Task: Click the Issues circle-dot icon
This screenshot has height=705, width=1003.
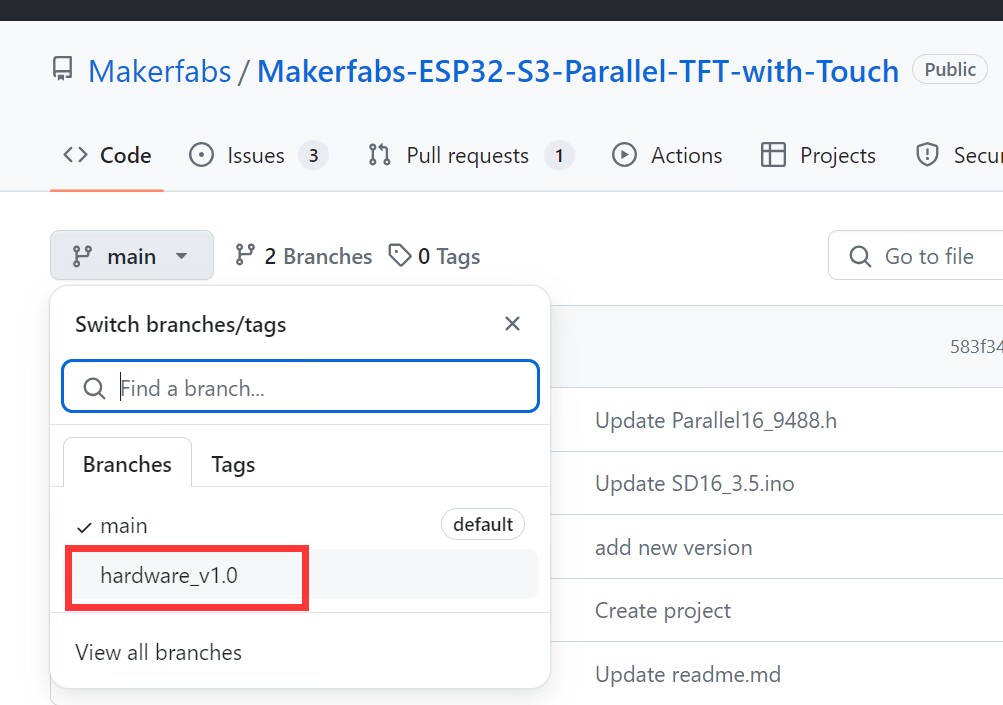Action: pos(201,155)
